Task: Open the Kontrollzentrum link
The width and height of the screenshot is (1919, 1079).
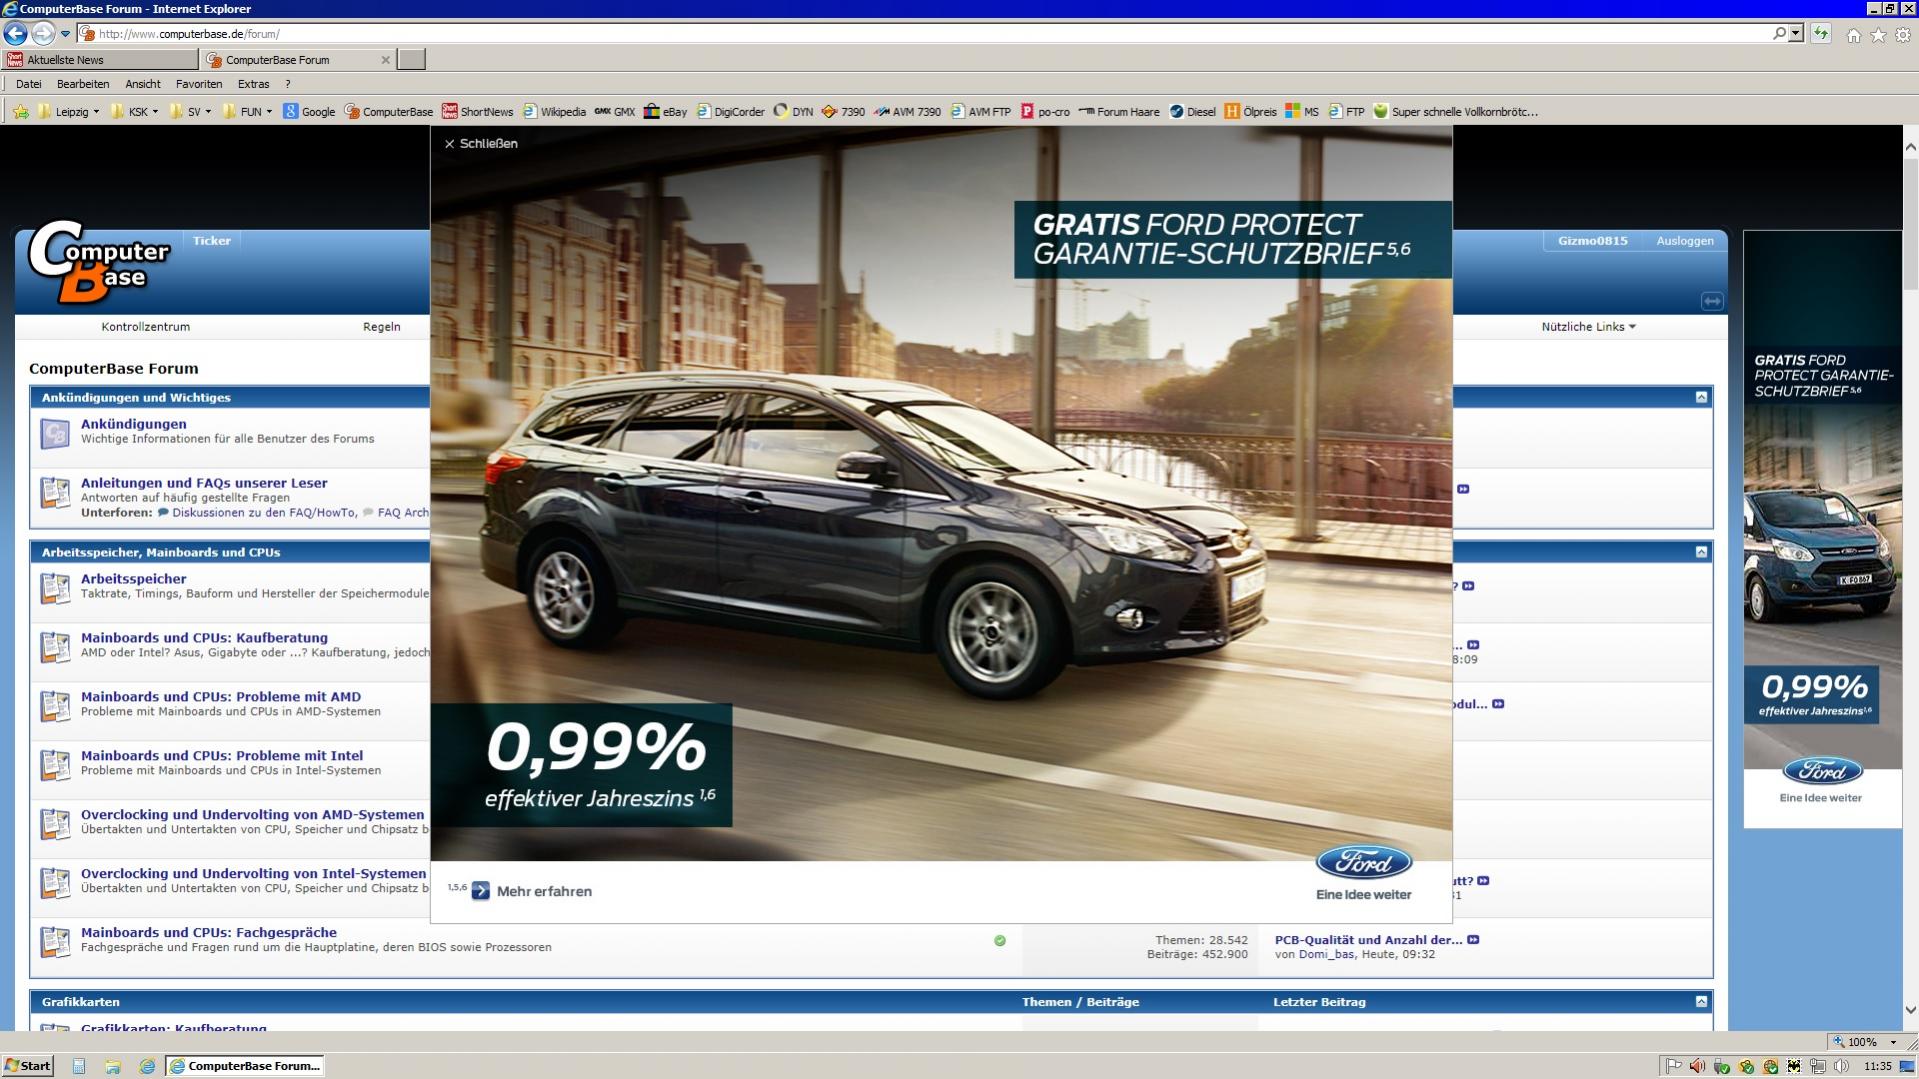Action: tap(145, 327)
